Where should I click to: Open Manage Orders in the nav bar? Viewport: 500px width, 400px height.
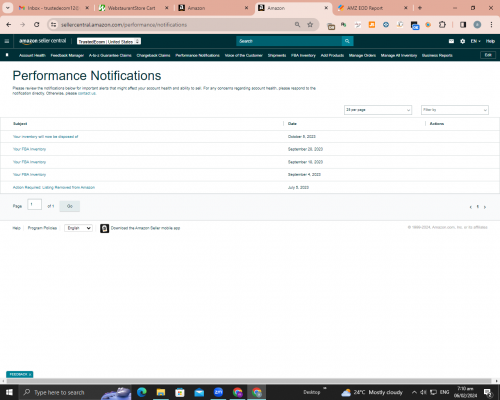[x=362, y=55]
